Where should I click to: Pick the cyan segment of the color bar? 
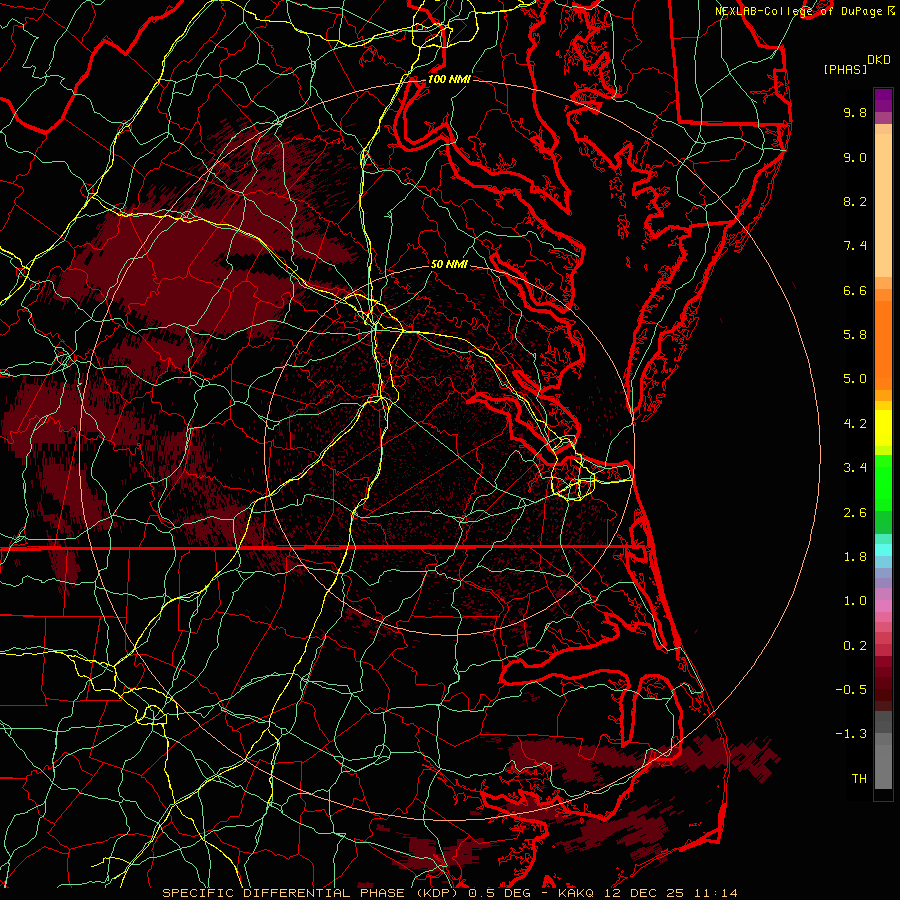pos(883,550)
